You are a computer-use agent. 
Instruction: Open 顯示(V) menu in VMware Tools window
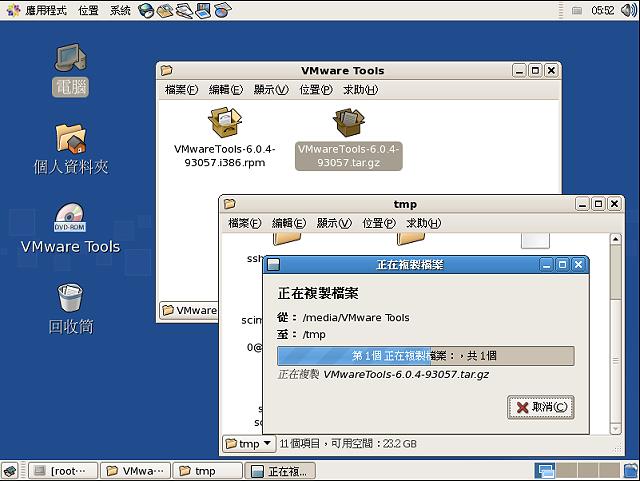coord(271,89)
